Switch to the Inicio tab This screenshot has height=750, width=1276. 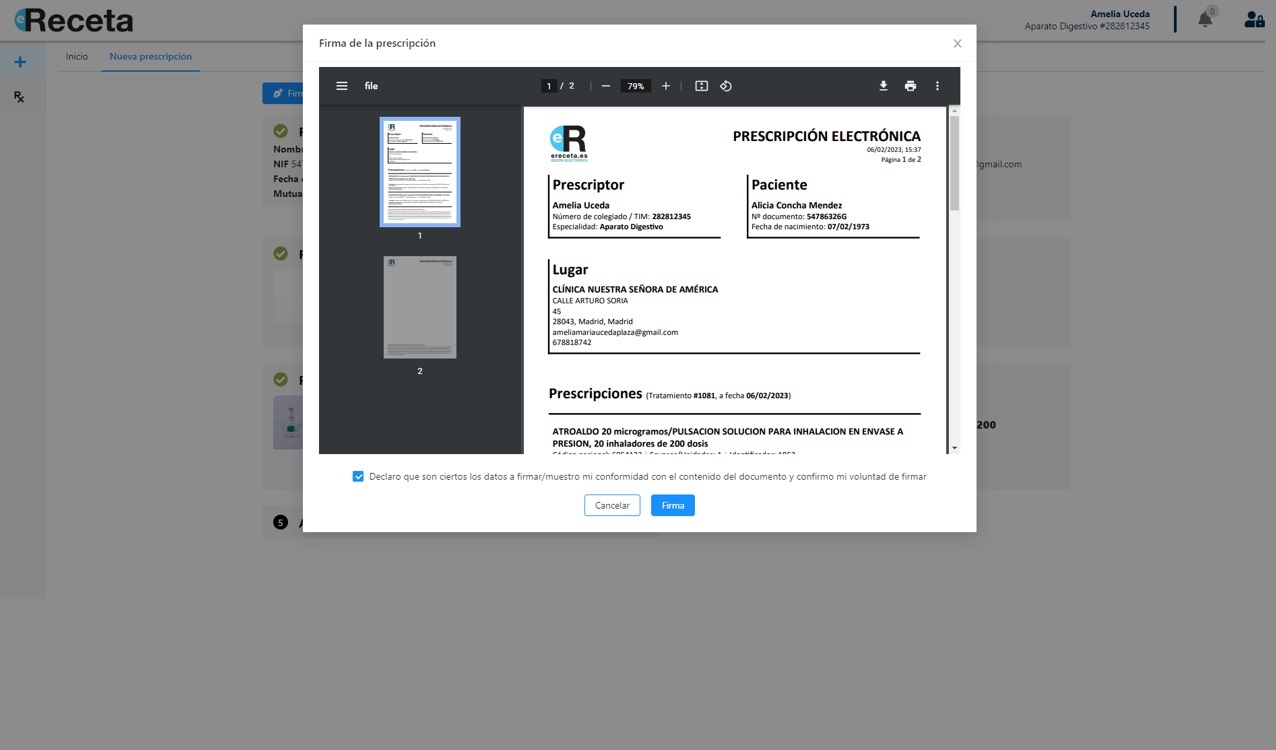(77, 57)
